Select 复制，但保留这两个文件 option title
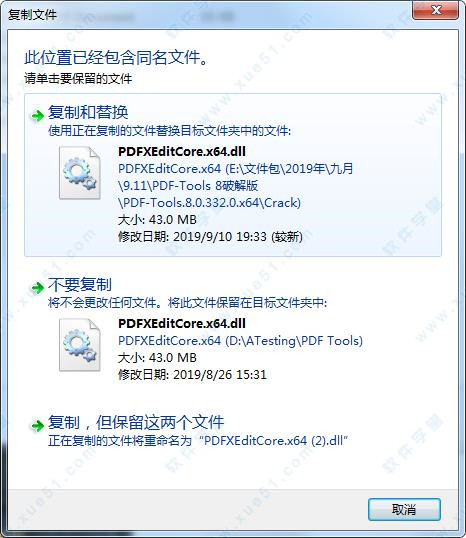 pyautogui.click(x=136, y=422)
